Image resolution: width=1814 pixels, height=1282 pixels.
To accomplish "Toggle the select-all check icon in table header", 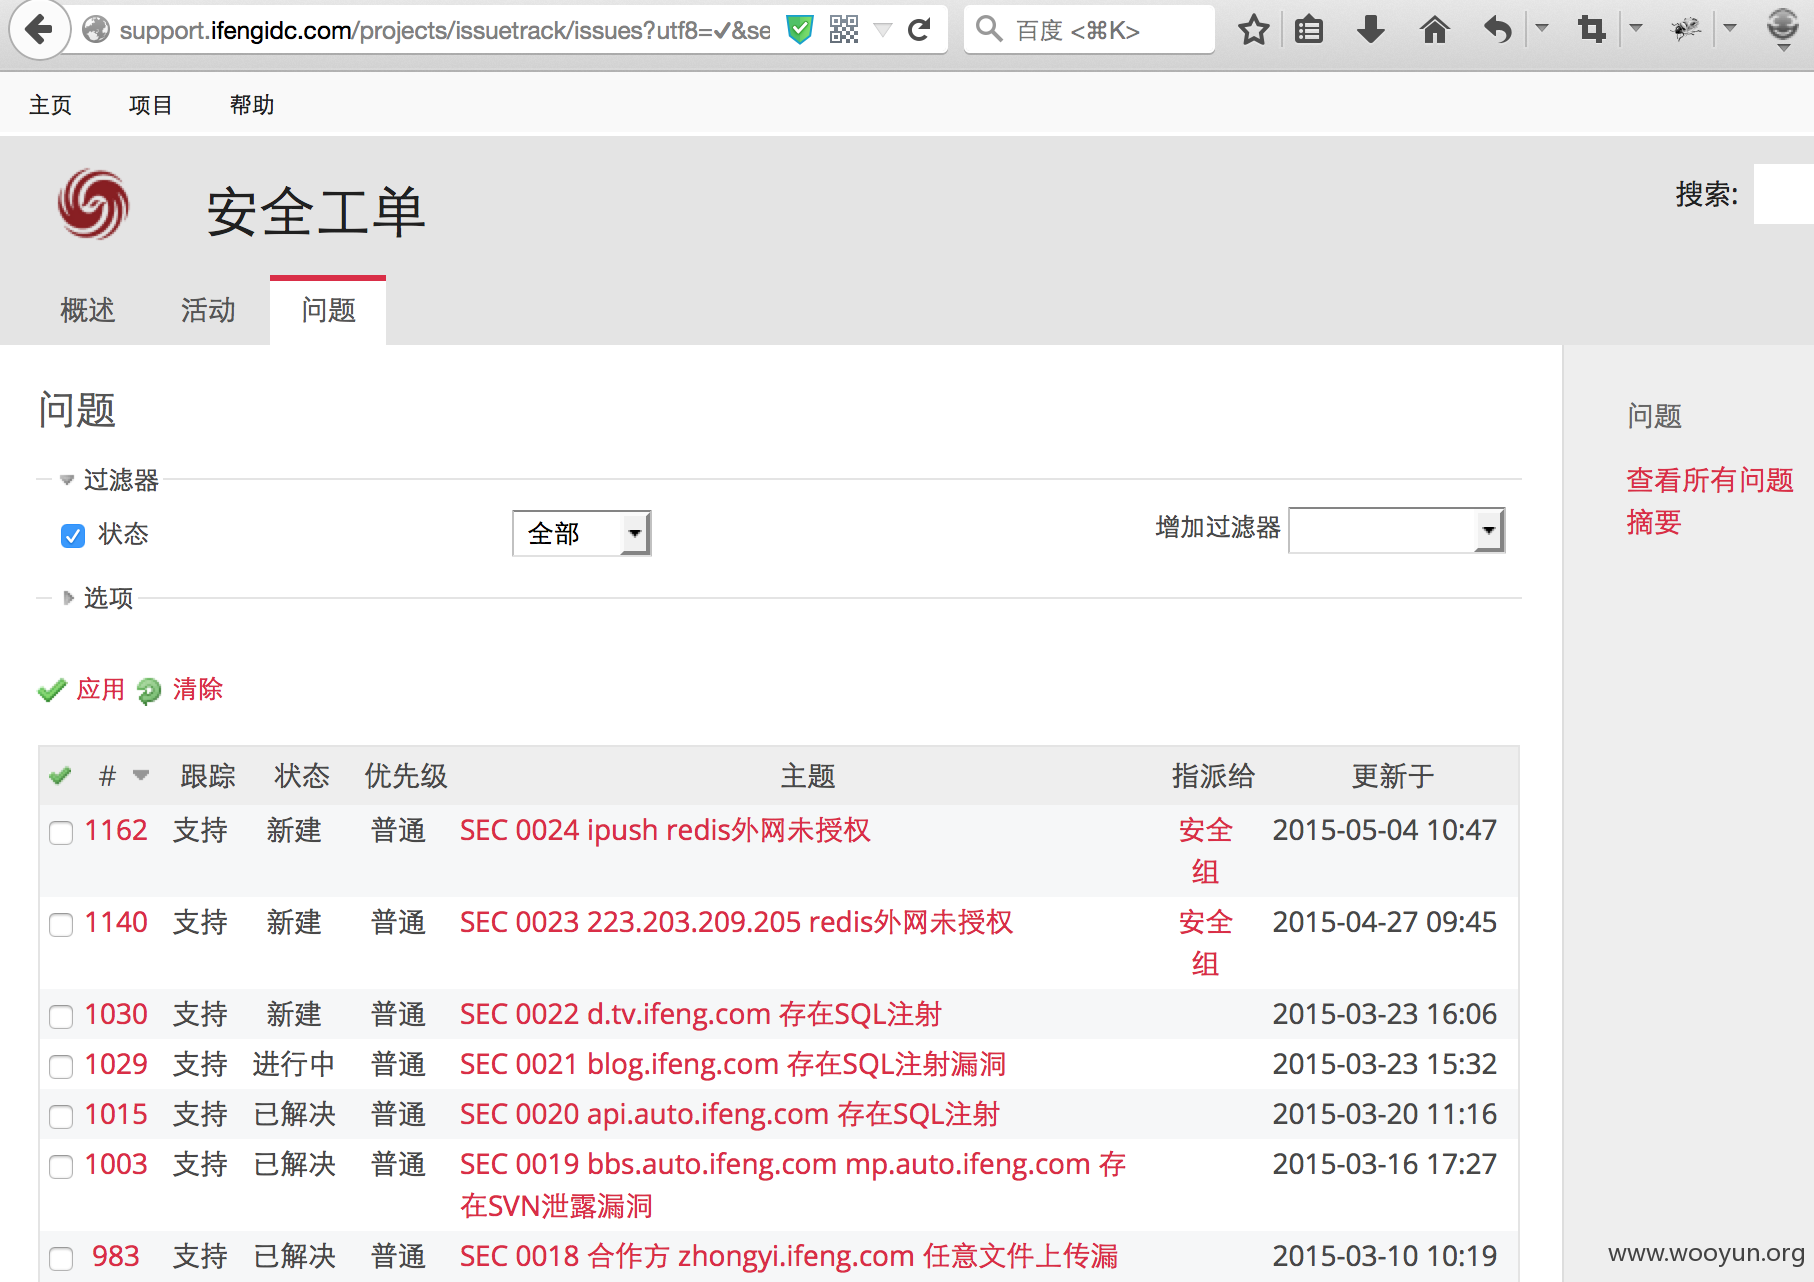I will click(60, 775).
